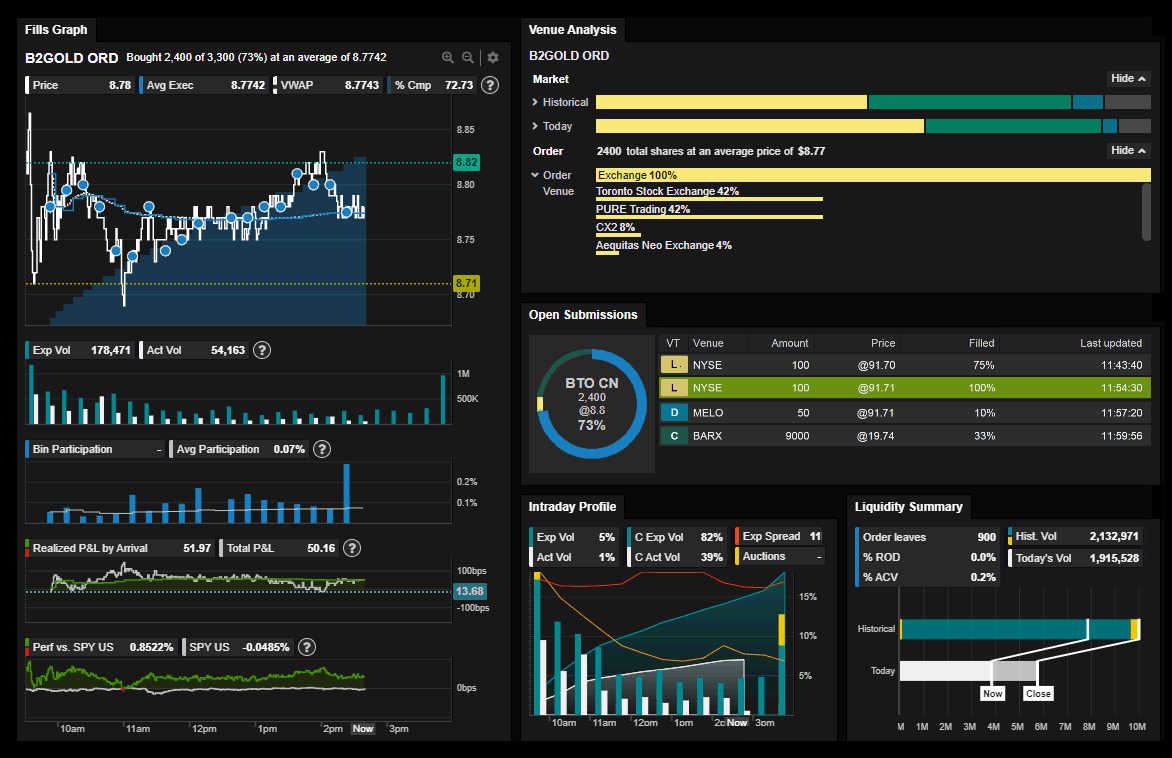Click the Exp Vol 178,471 metric

pos(79,350)
